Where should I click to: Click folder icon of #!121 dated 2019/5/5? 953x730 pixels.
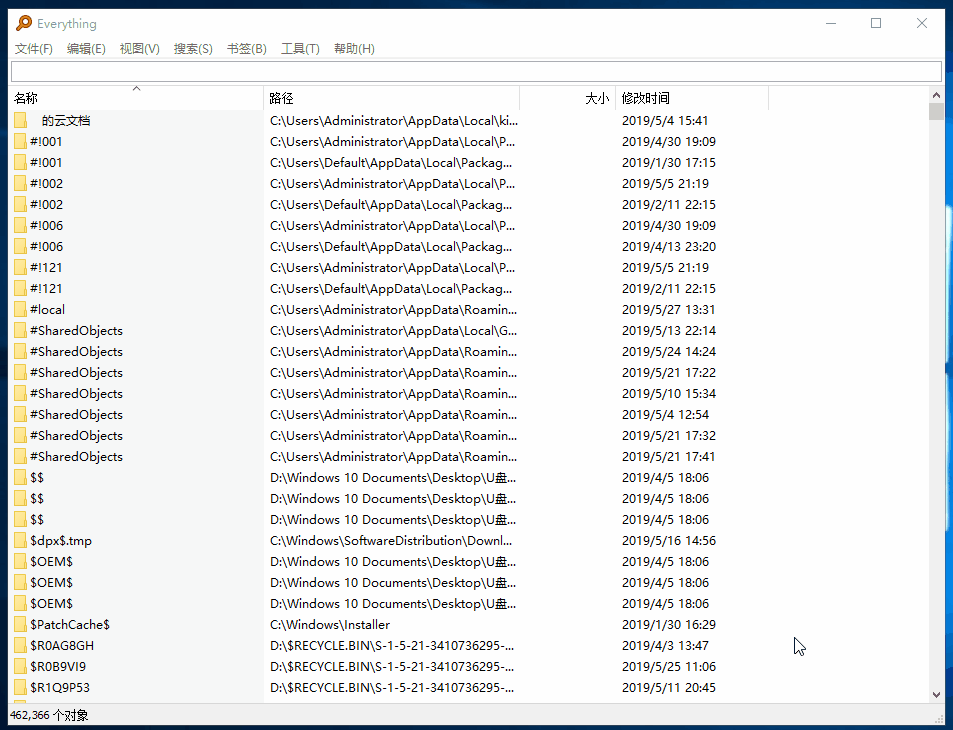21,267
